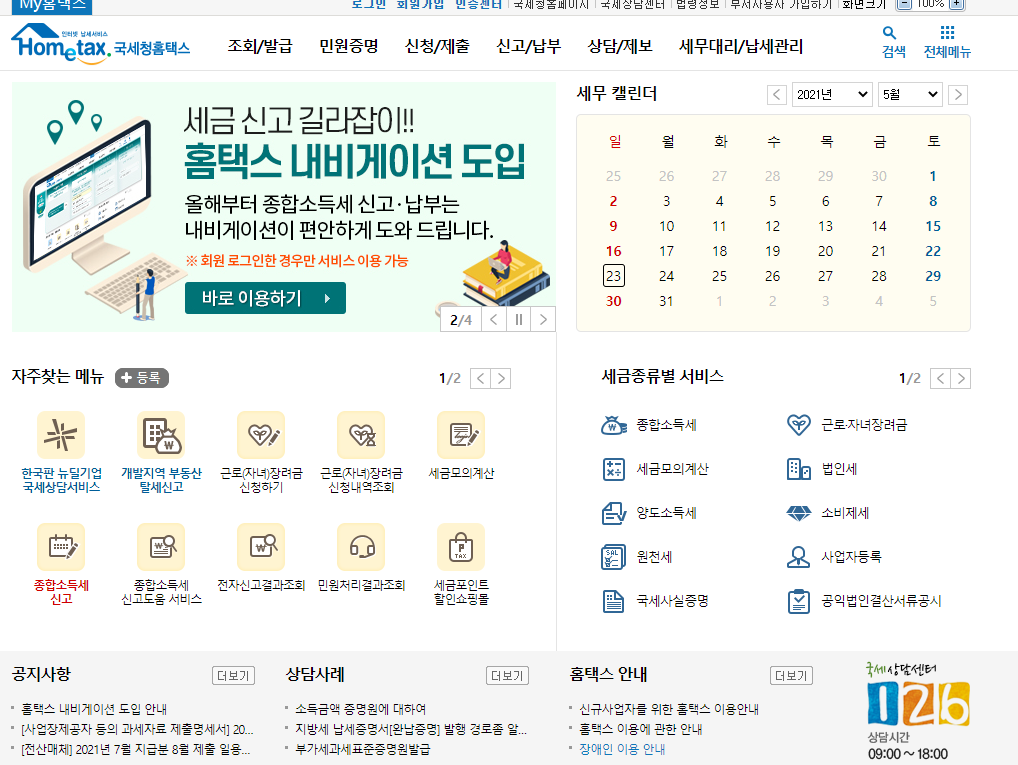
Task: Select May 10 in tax calendar
Action: tap(666, 226)
